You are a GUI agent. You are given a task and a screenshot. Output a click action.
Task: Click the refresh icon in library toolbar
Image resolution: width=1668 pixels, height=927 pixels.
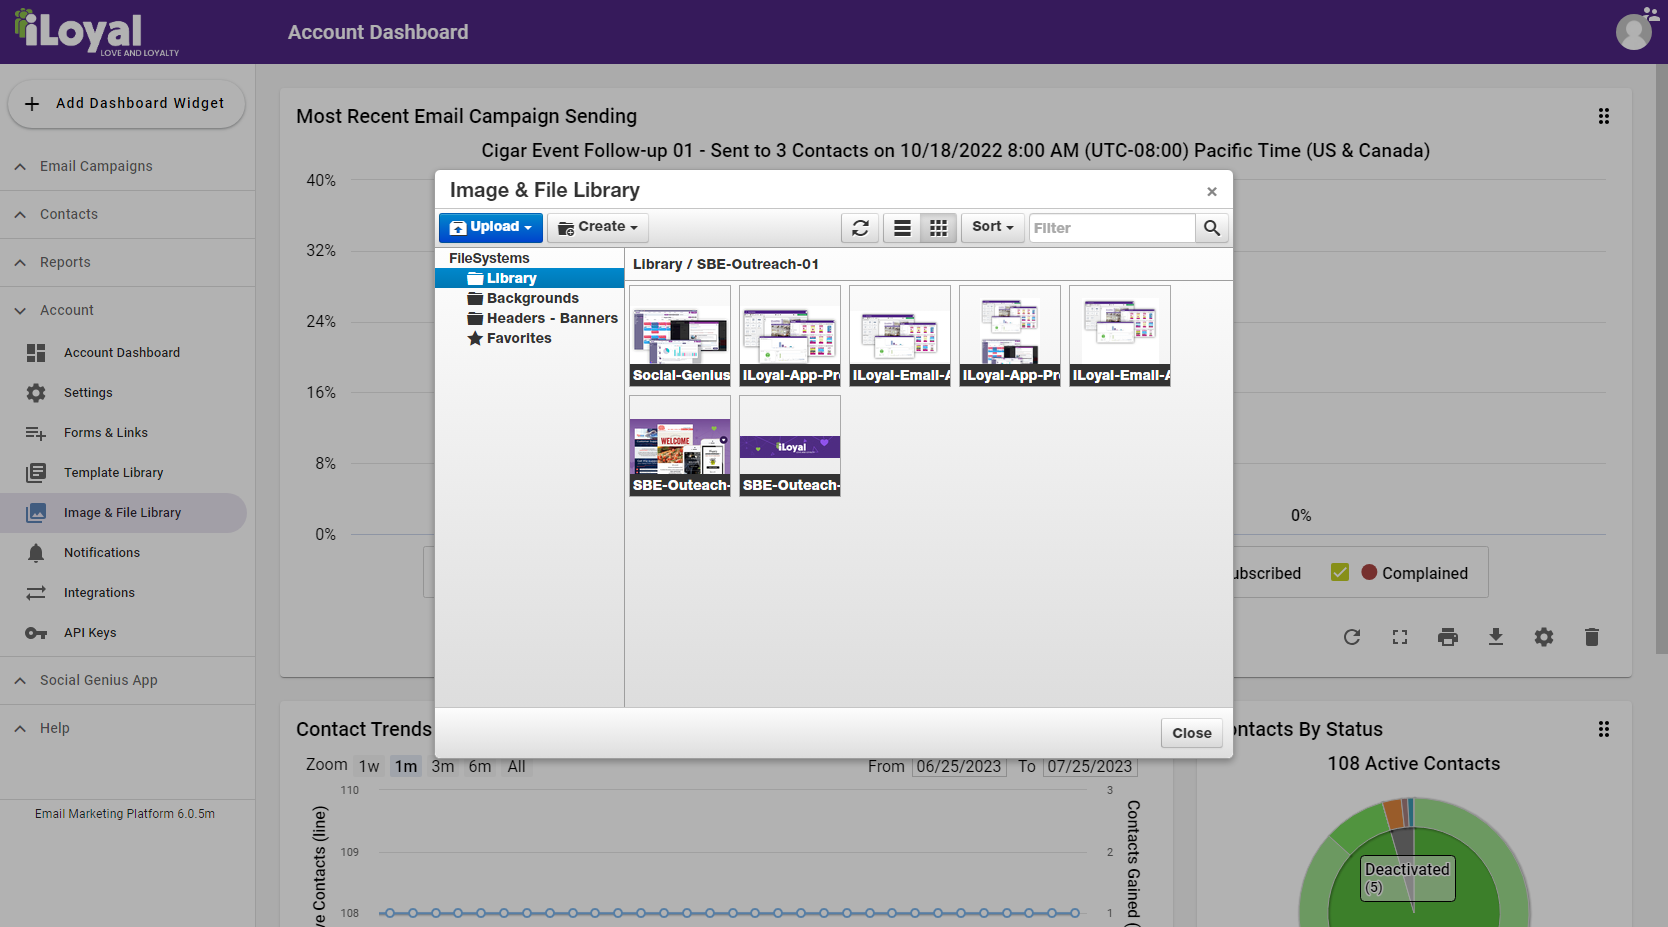[860, 228]
